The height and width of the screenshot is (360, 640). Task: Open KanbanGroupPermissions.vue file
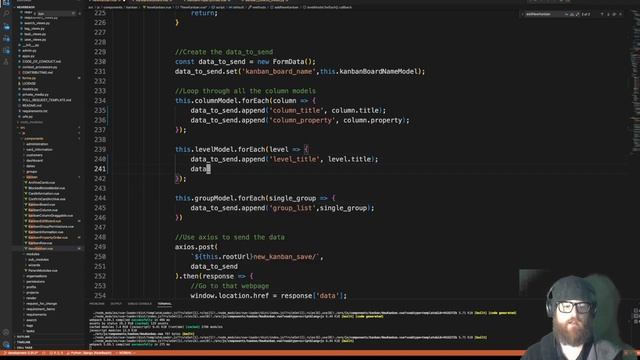point(51,227)
